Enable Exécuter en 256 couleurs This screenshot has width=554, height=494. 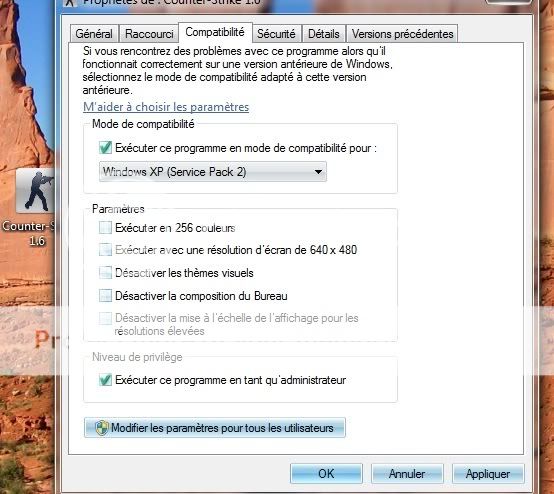tap(105, 228)
